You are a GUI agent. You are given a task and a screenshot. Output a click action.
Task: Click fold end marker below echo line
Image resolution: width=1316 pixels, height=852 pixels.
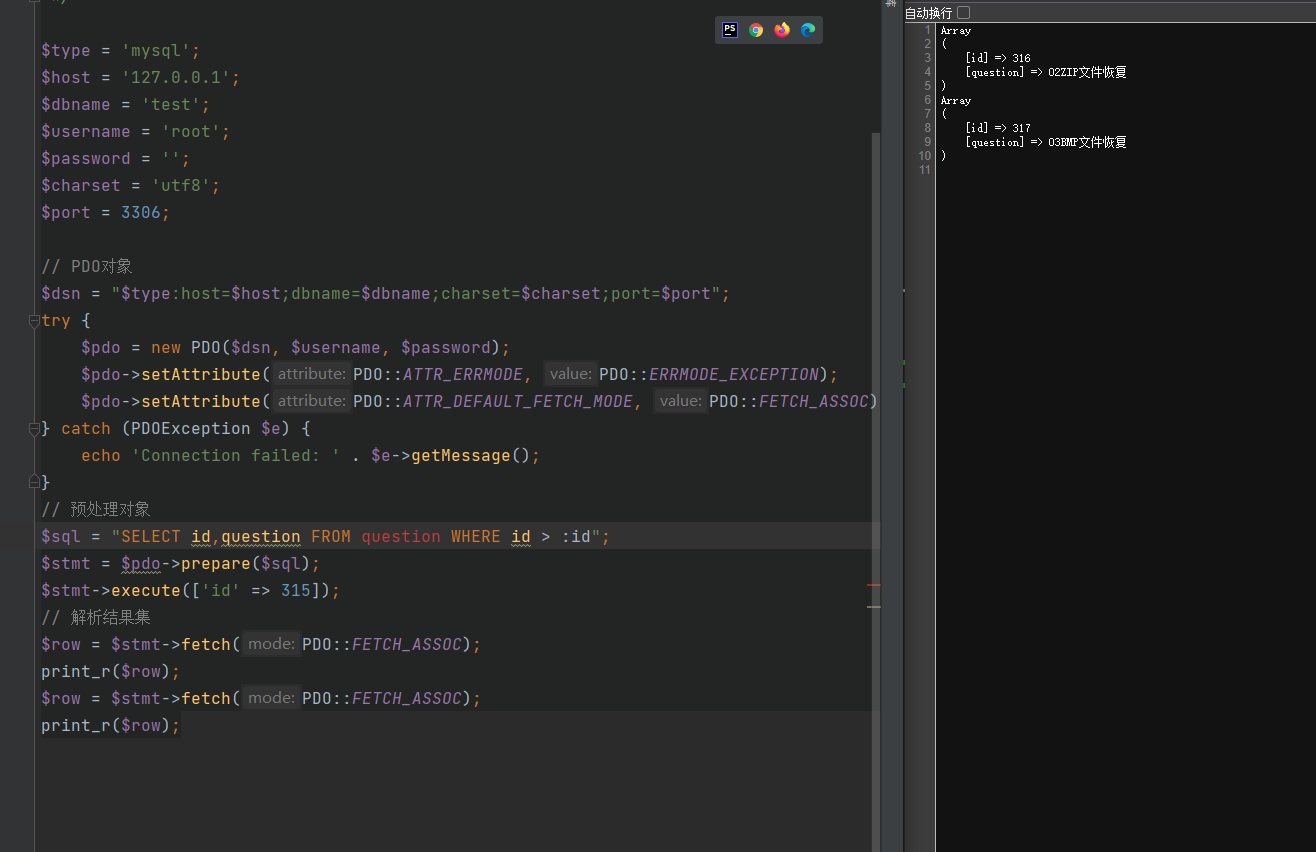click(33, 482)
